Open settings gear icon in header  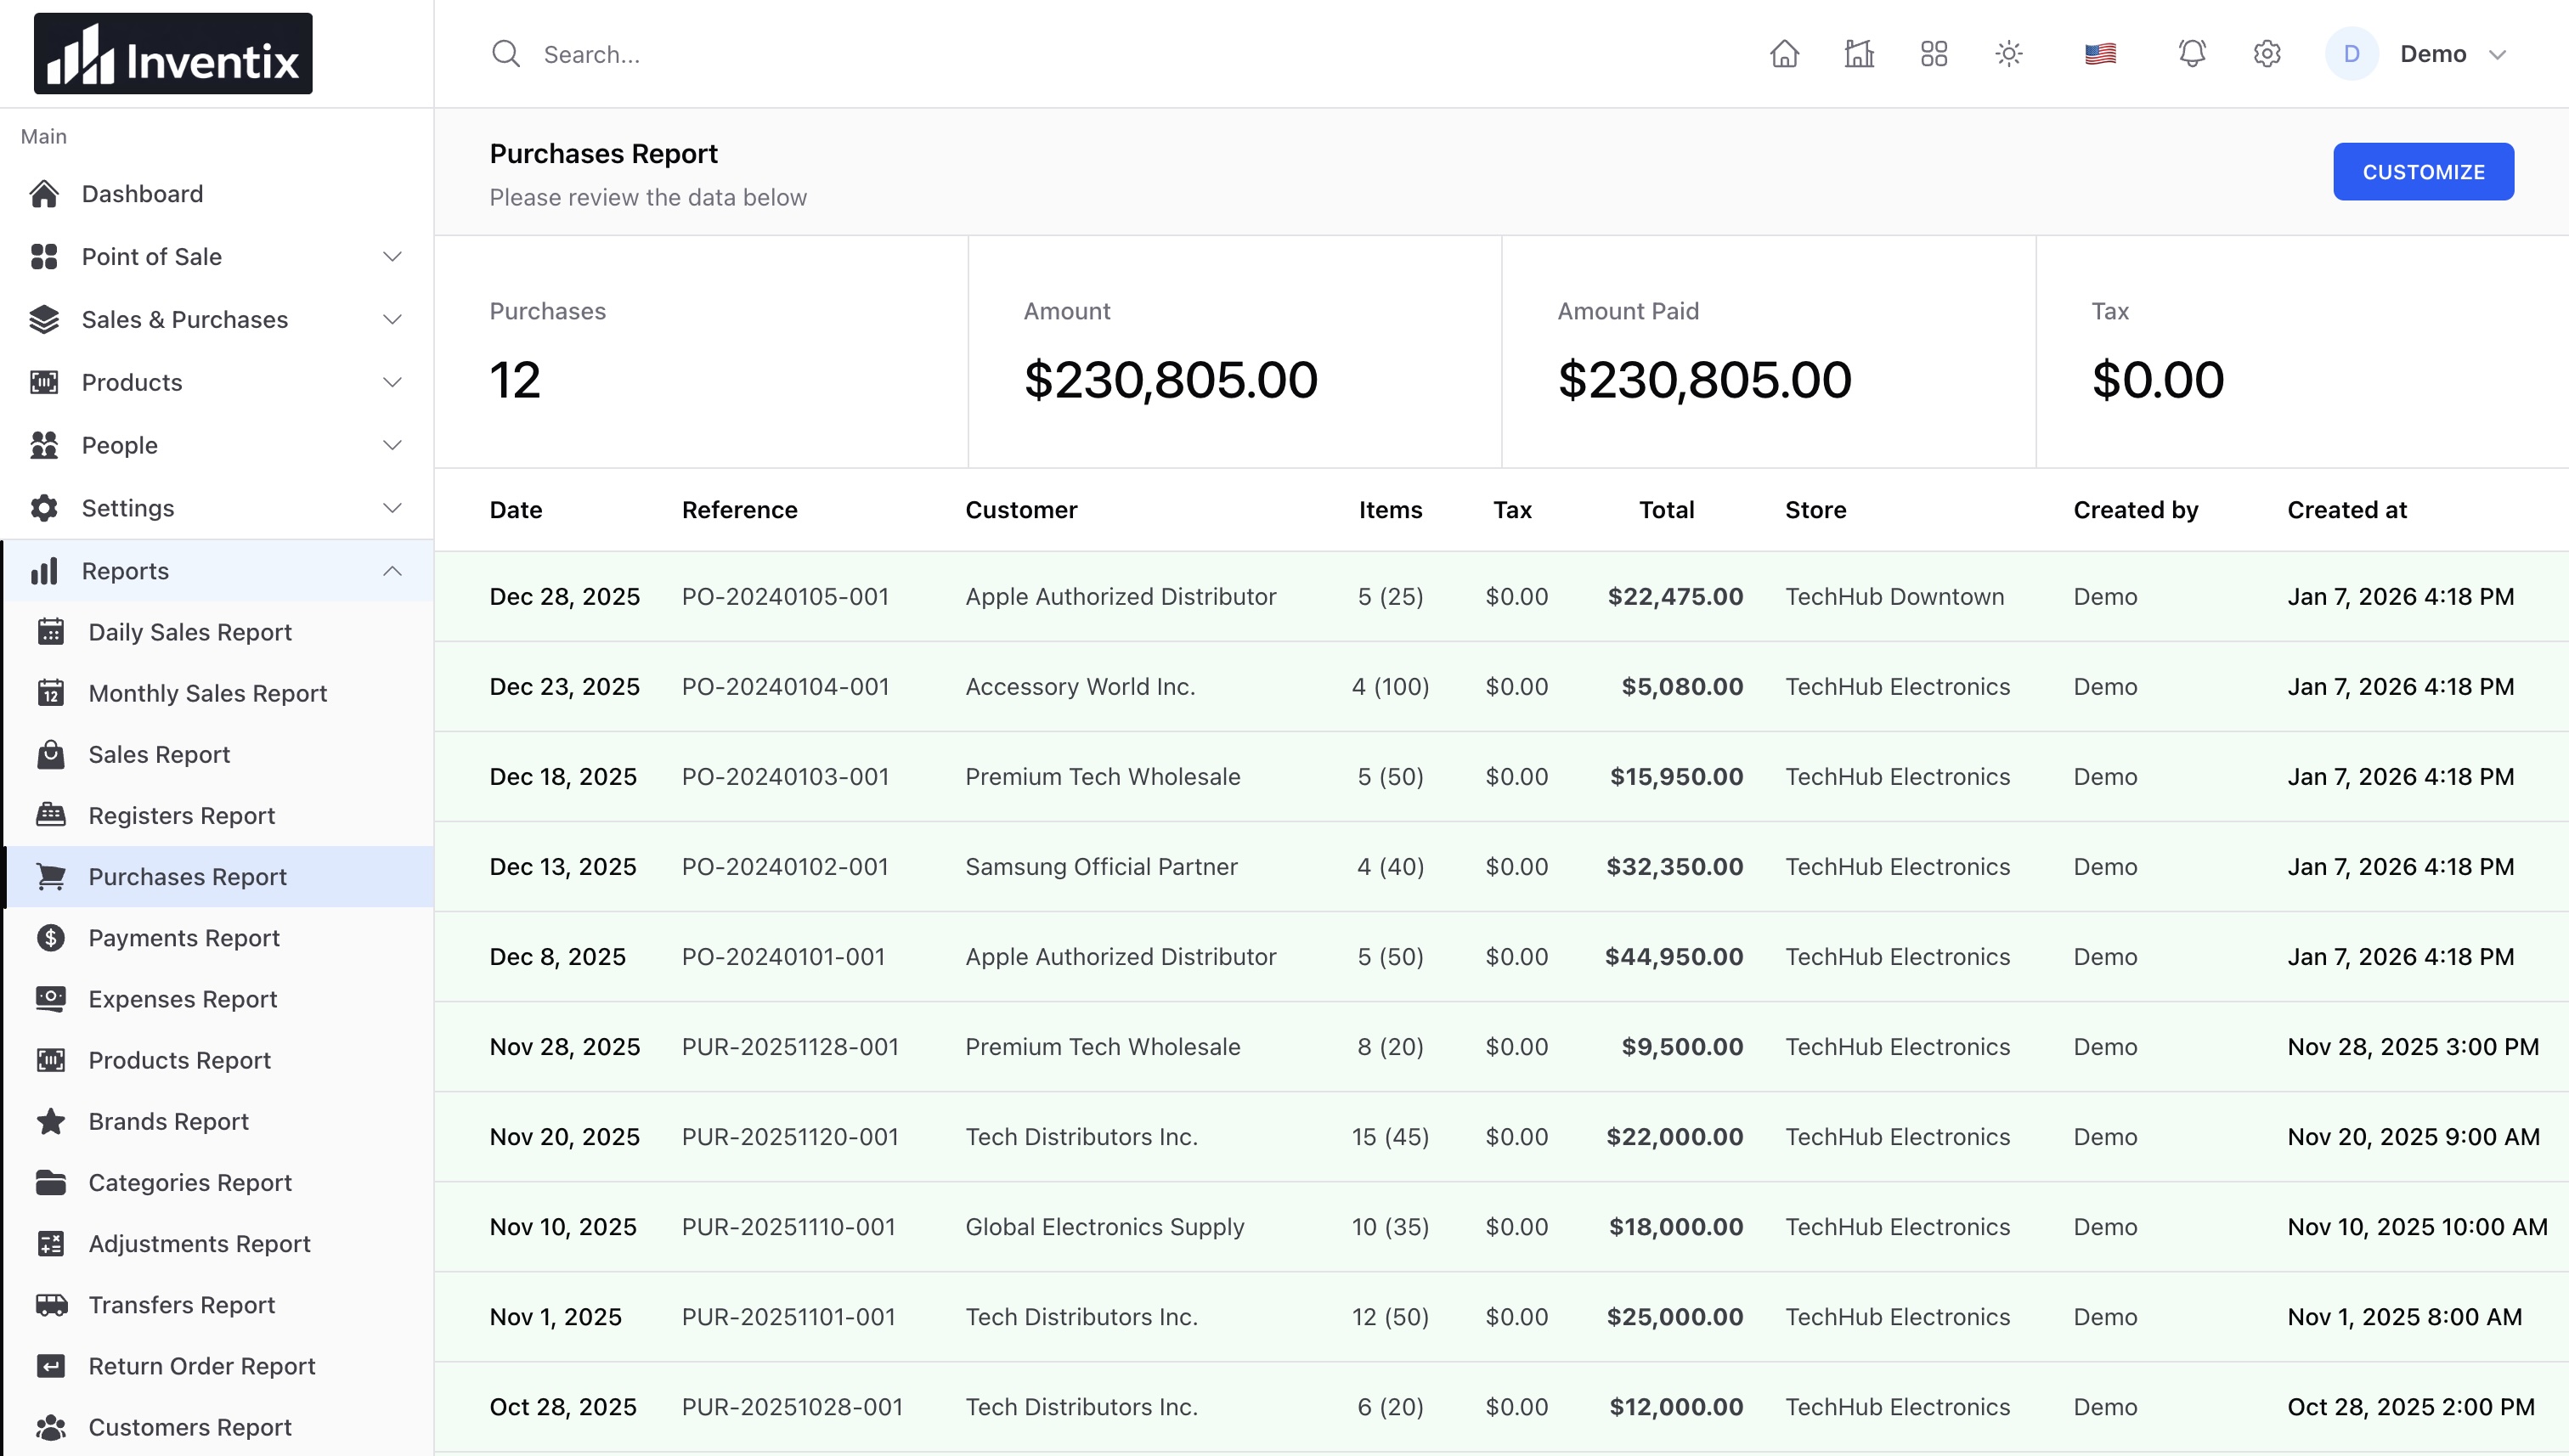click(x=2267, y=54)
